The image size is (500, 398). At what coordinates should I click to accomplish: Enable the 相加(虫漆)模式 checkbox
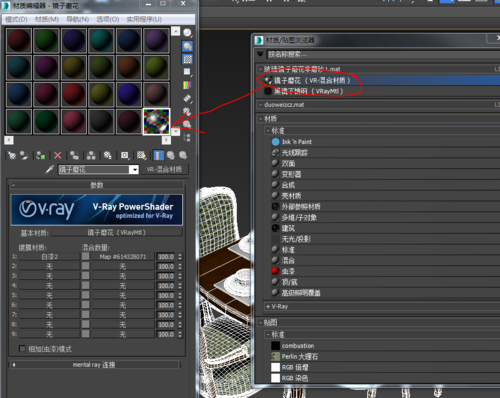pos(22,349)
